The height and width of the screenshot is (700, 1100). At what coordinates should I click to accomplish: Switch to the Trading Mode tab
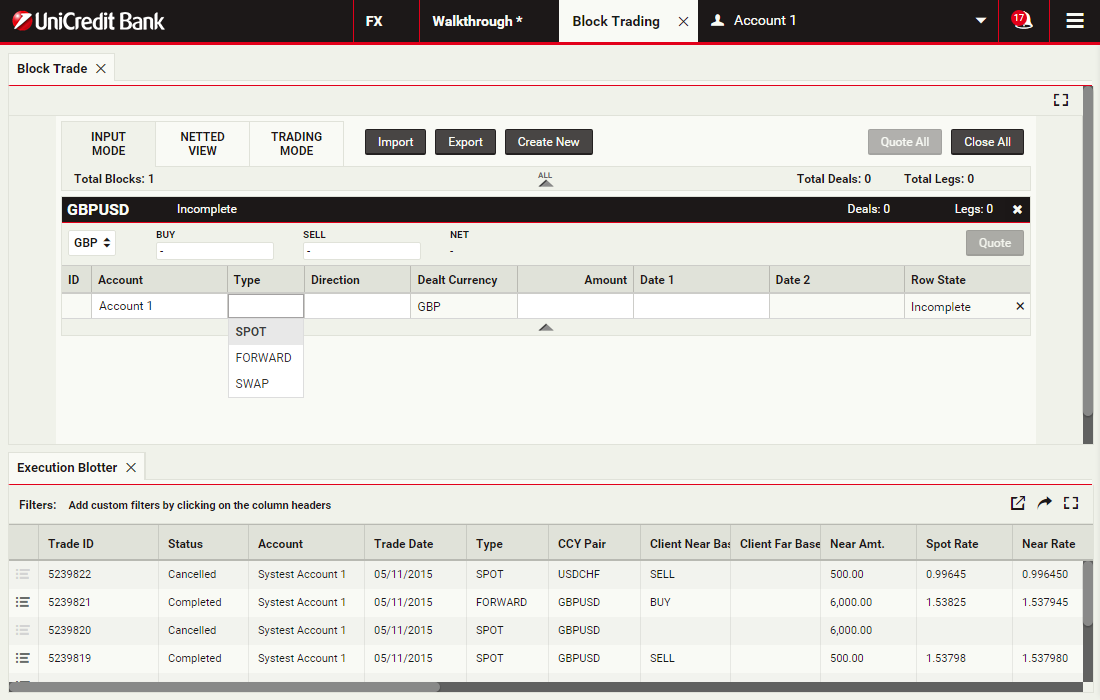pyautogui.click(x=296, y=144)
